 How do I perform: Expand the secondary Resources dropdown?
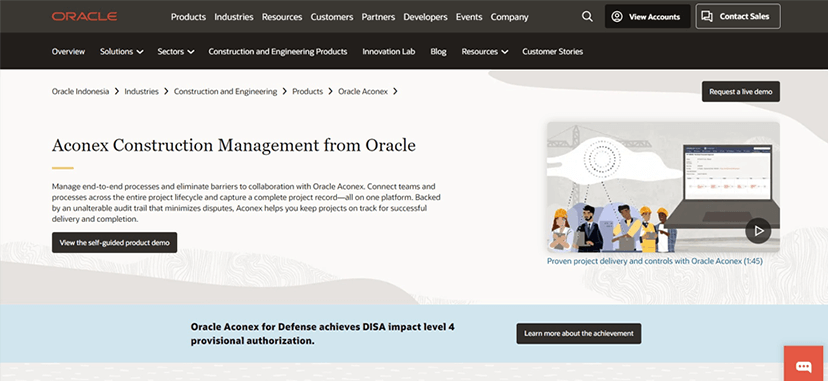coord(485,52)
